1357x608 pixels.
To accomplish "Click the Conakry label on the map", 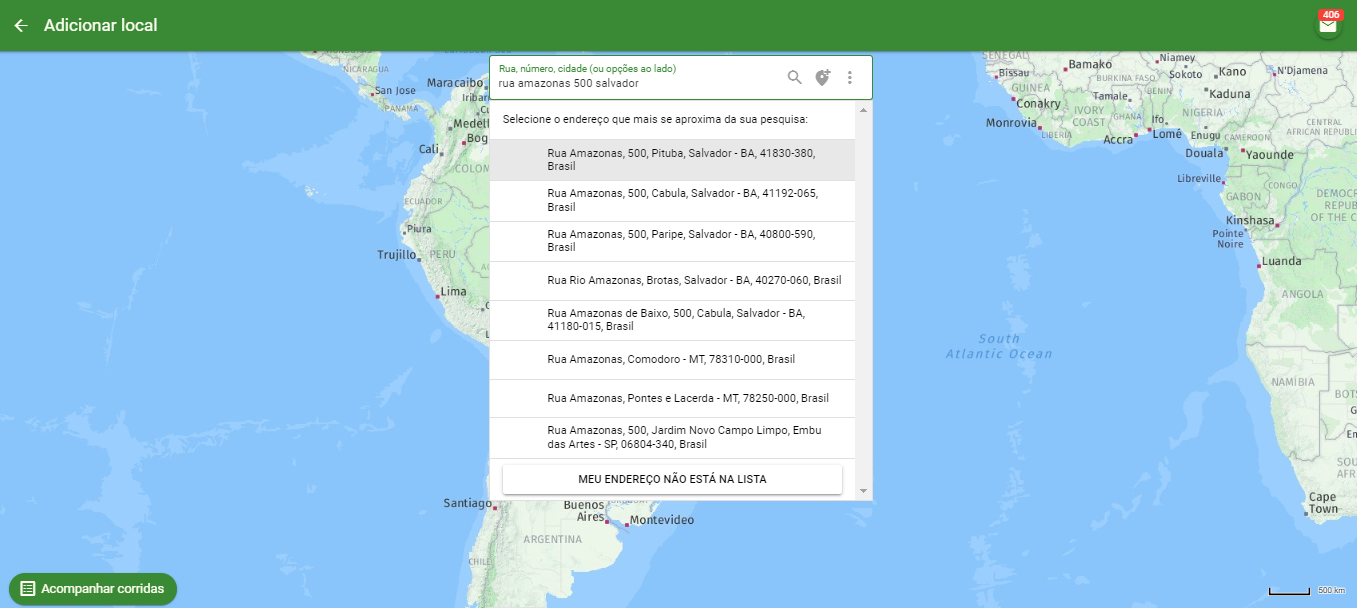I will 1039,104.
